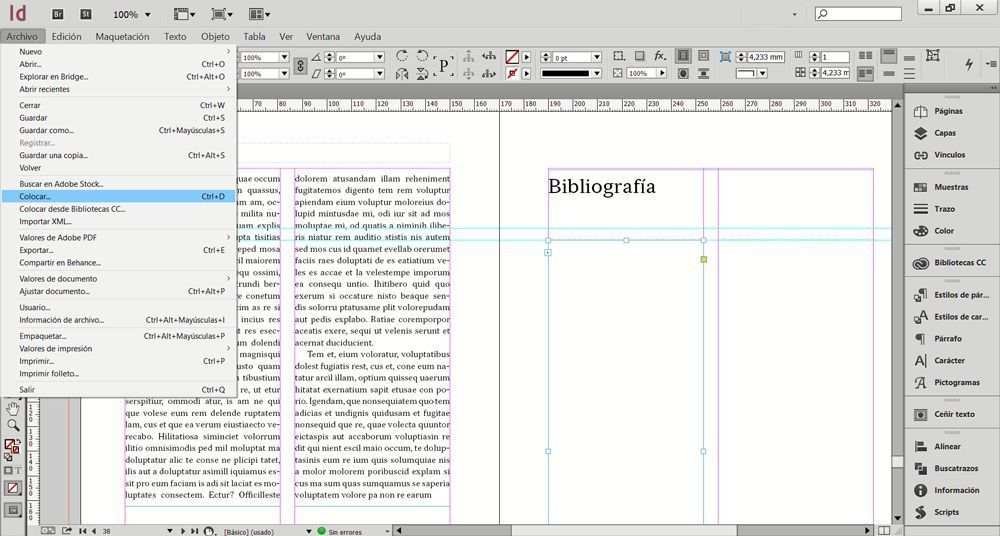Click the flip horizontal icon

click(402, 74)
